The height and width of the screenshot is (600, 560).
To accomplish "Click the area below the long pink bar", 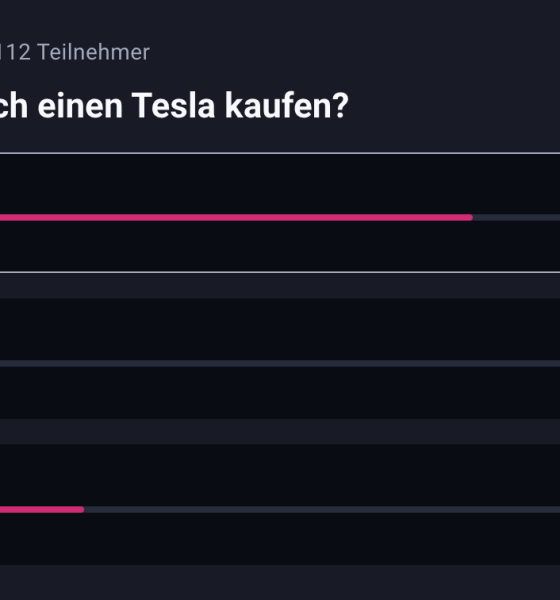I will click(280, 246).
